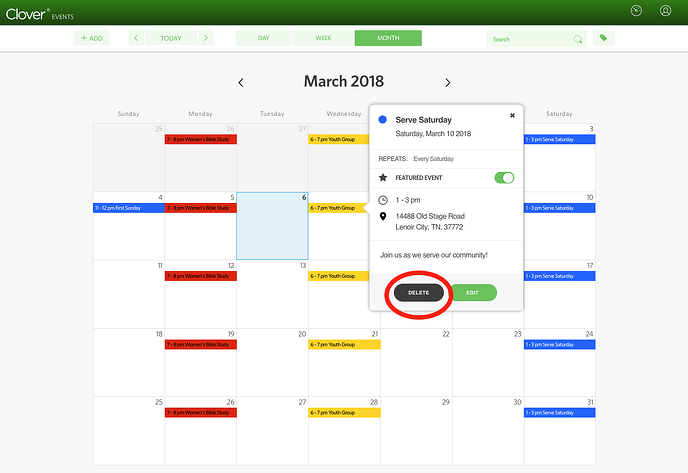Open the Clover Events logo
The width and height of the screenshot is (688, 473).
39,14
